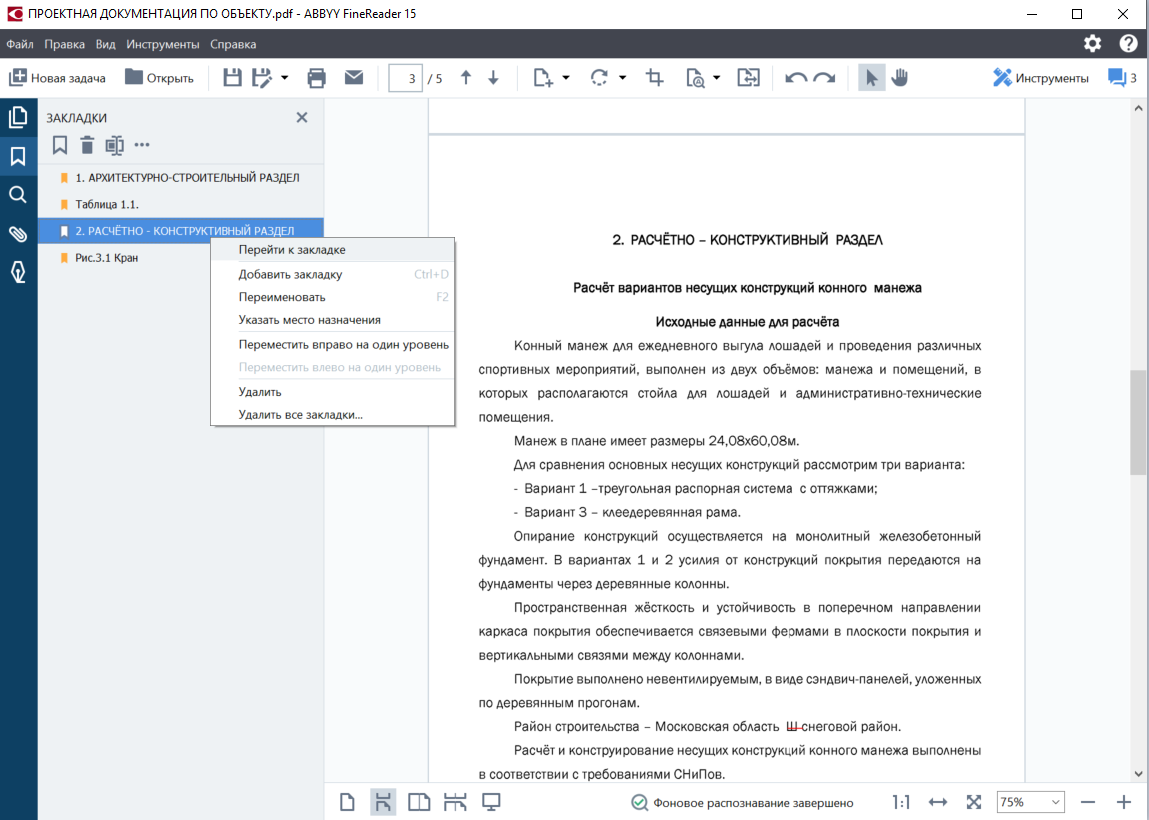Image resolution: width=1149 pixels, height=820 pixels.
Task: Open FineReader settings gear
Action: 1093,44
